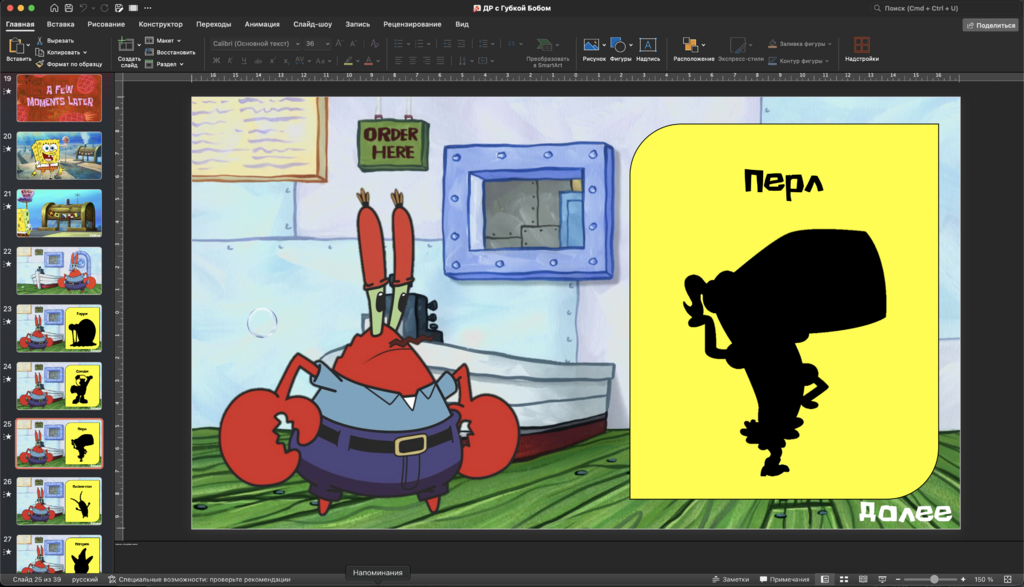Click Расположение arrange icon

coord(690,44)
